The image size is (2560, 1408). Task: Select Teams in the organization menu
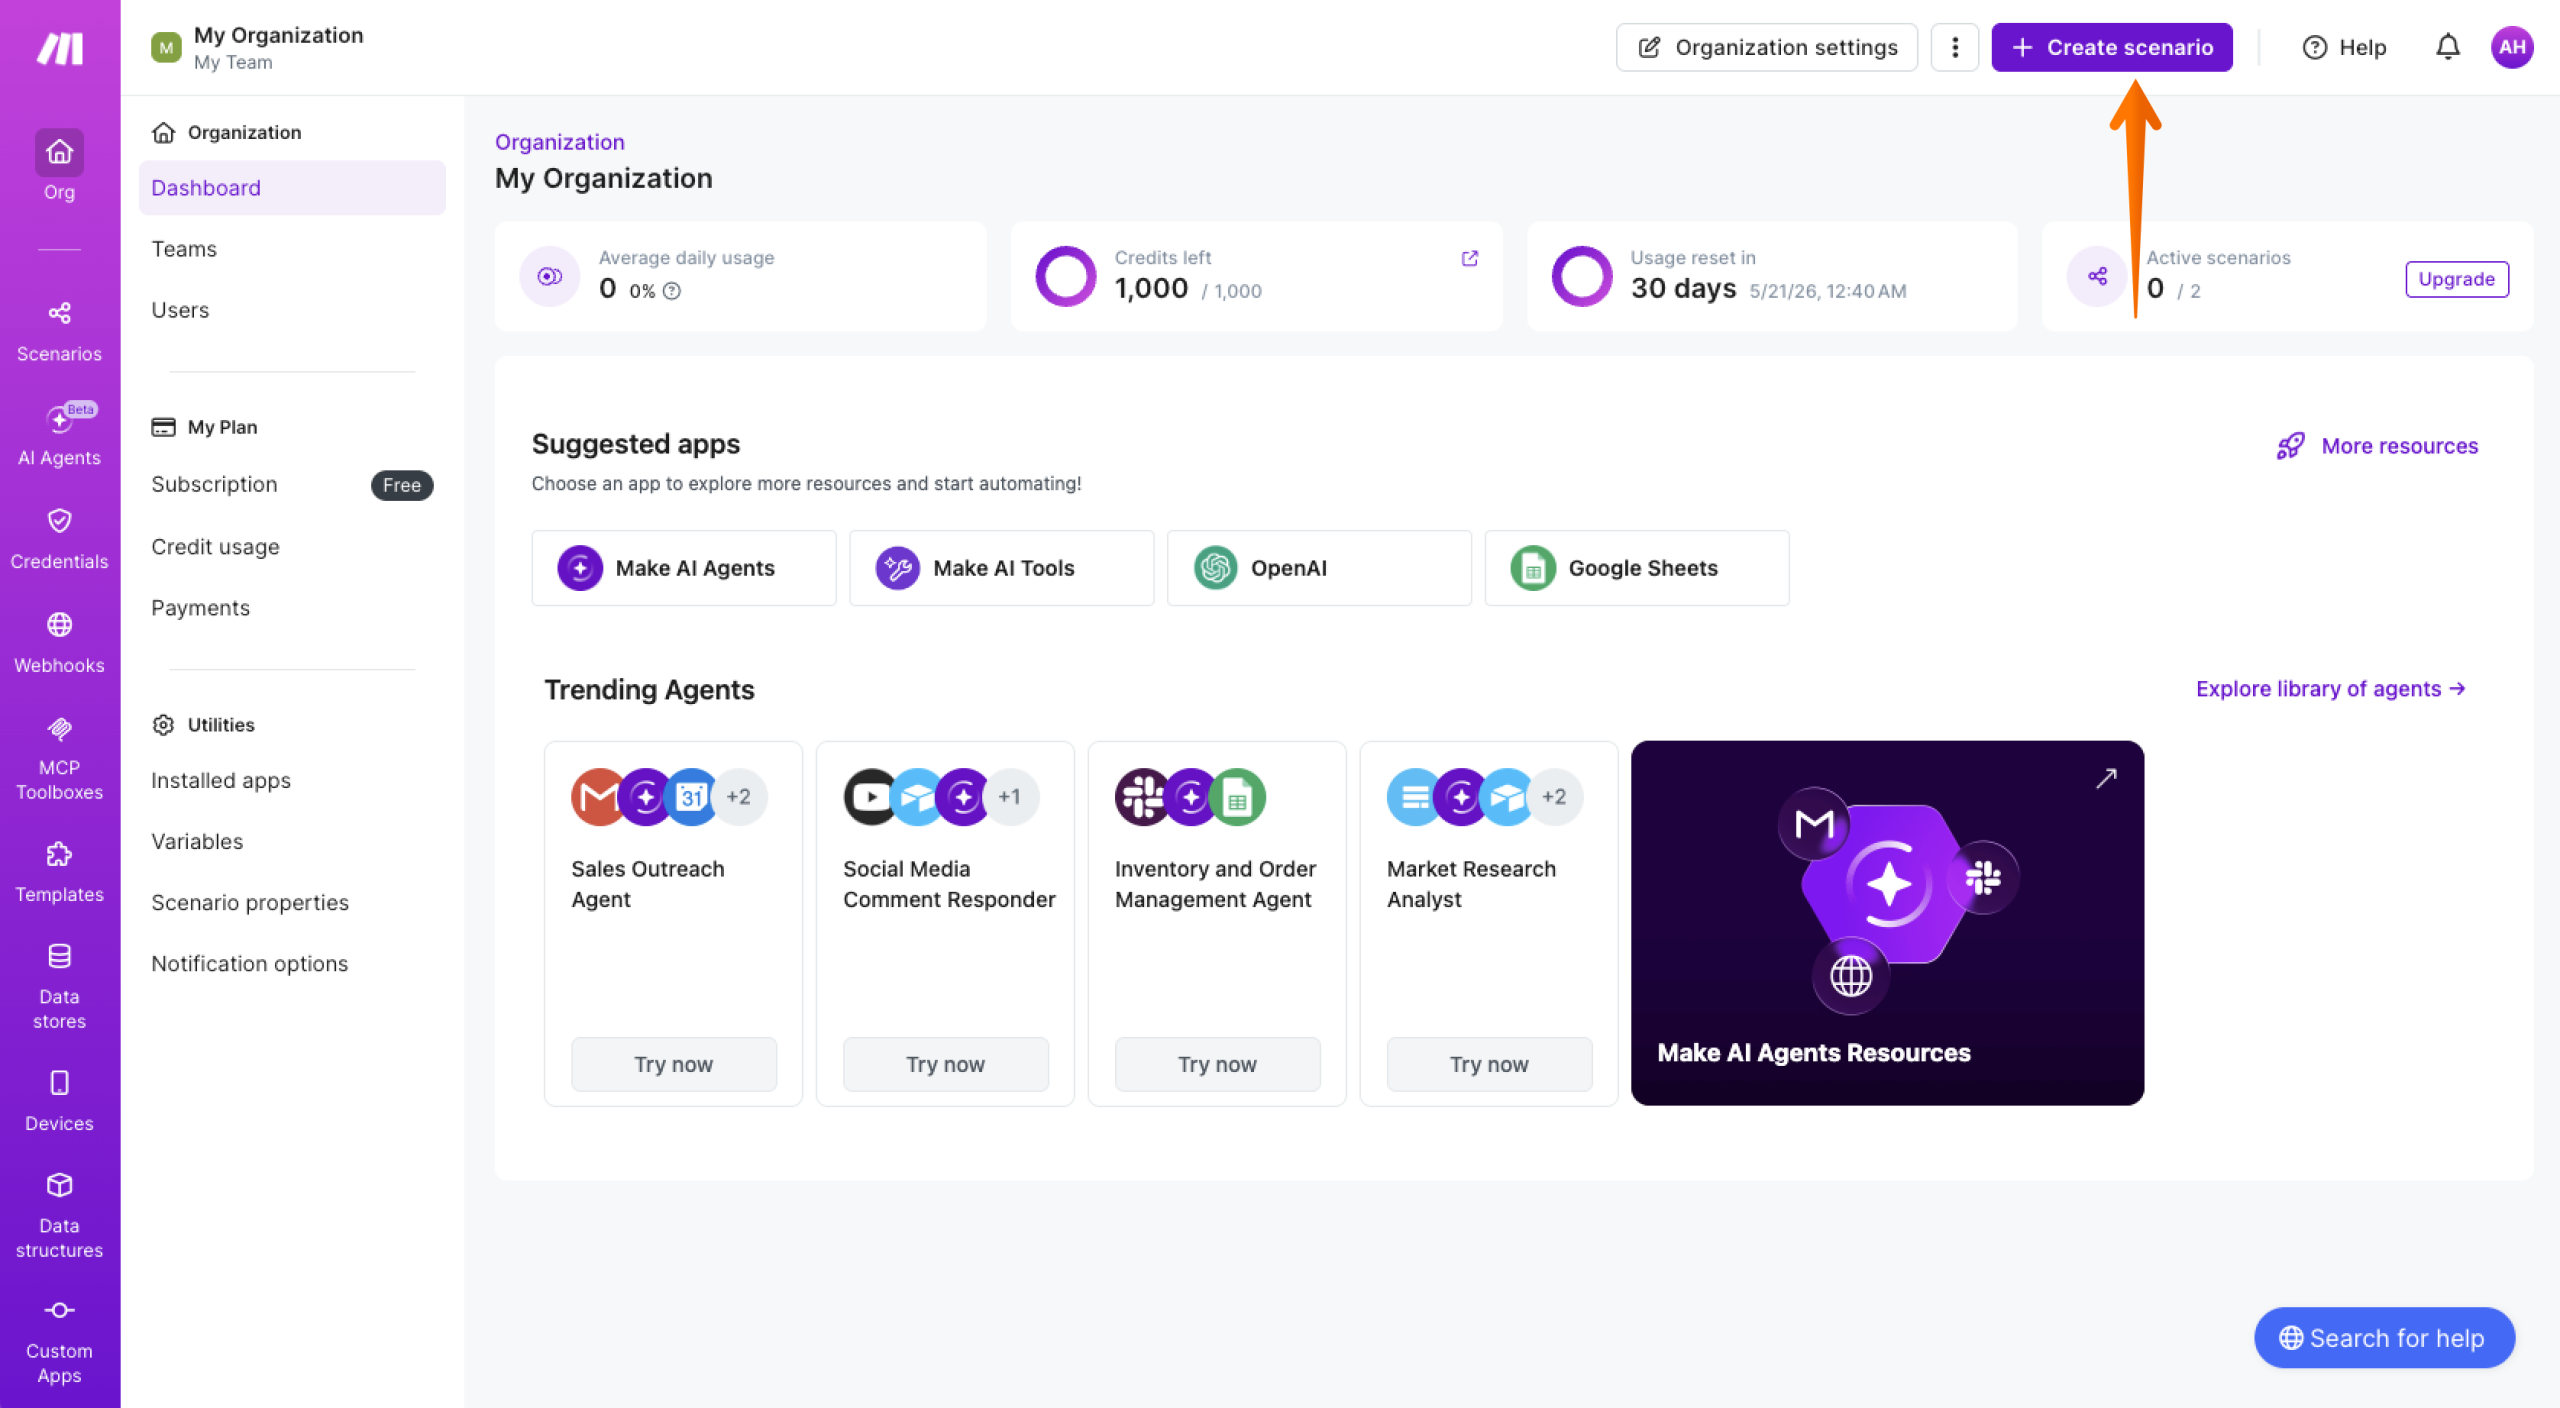[x=184, y=249]
